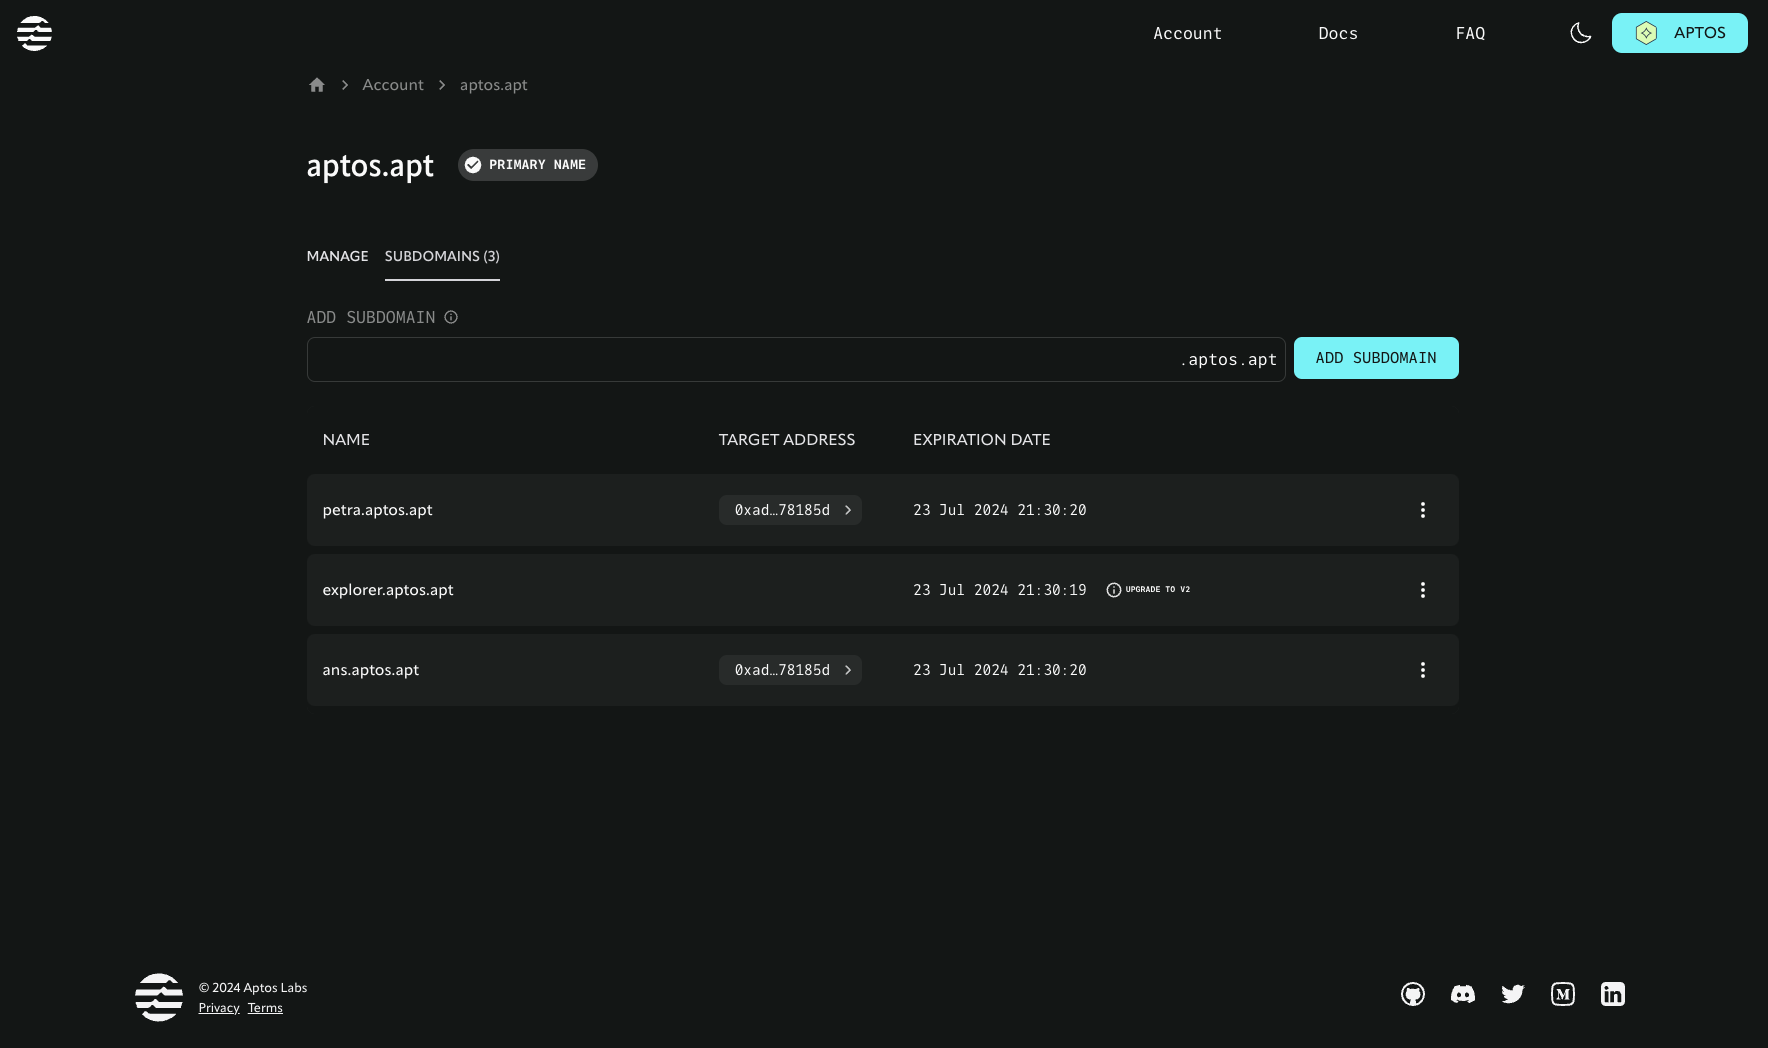This screenshot has height=1048, width=1768.
Task: Click the info icon beside Add Subdomain label
Action: pyautogui.click(x=451, y=317)
